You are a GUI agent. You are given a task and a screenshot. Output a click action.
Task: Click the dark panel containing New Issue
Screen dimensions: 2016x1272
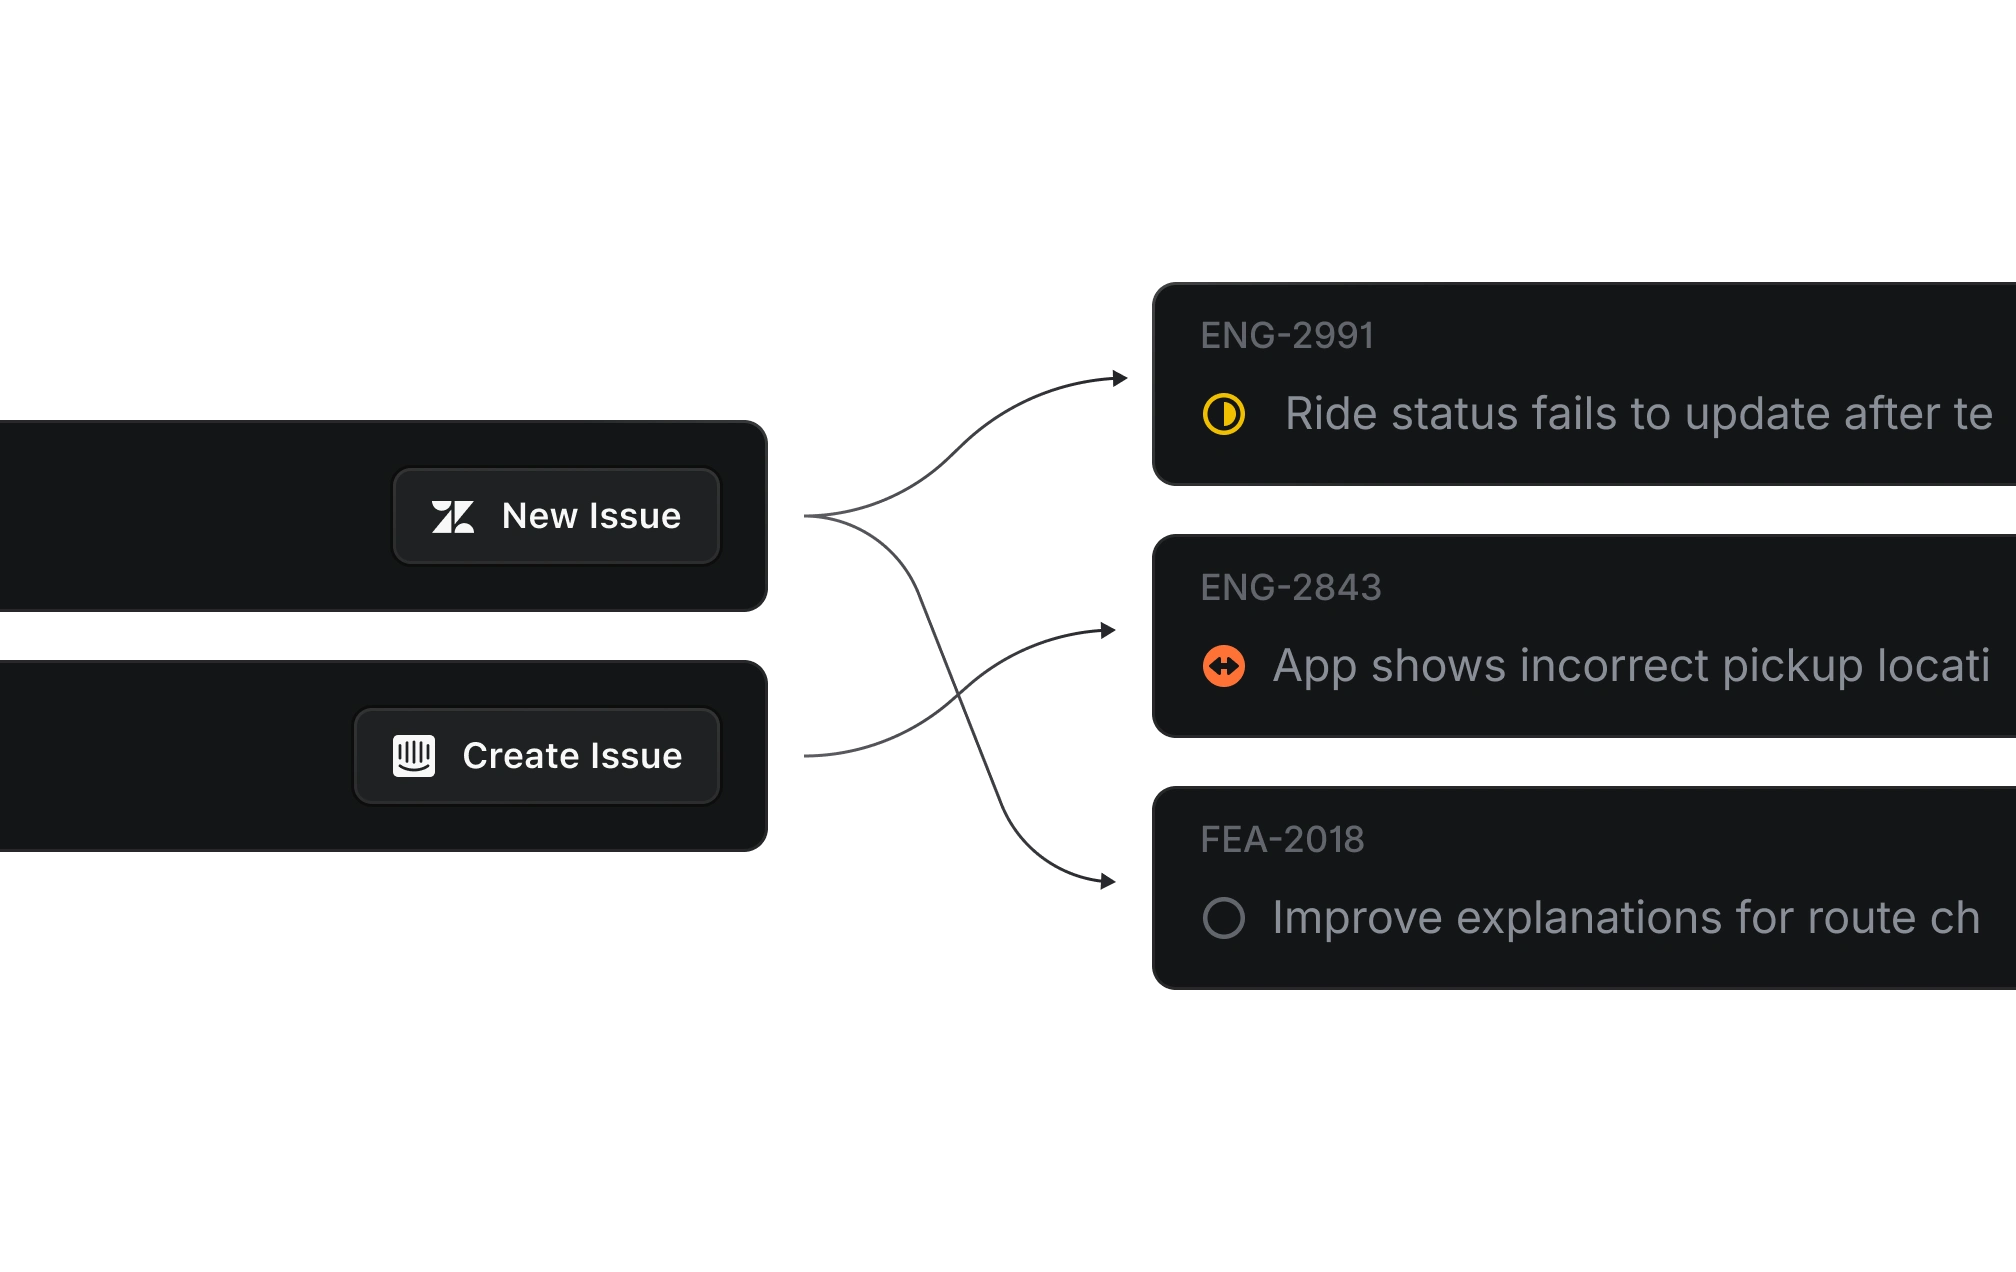[x=383, y=516]
